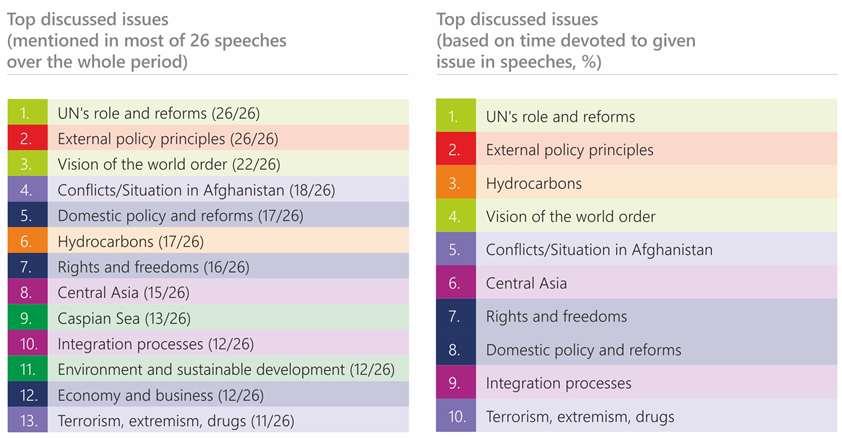Click the red number 2 square in right list
Viewport: 842px width, 438px height.
457,150
